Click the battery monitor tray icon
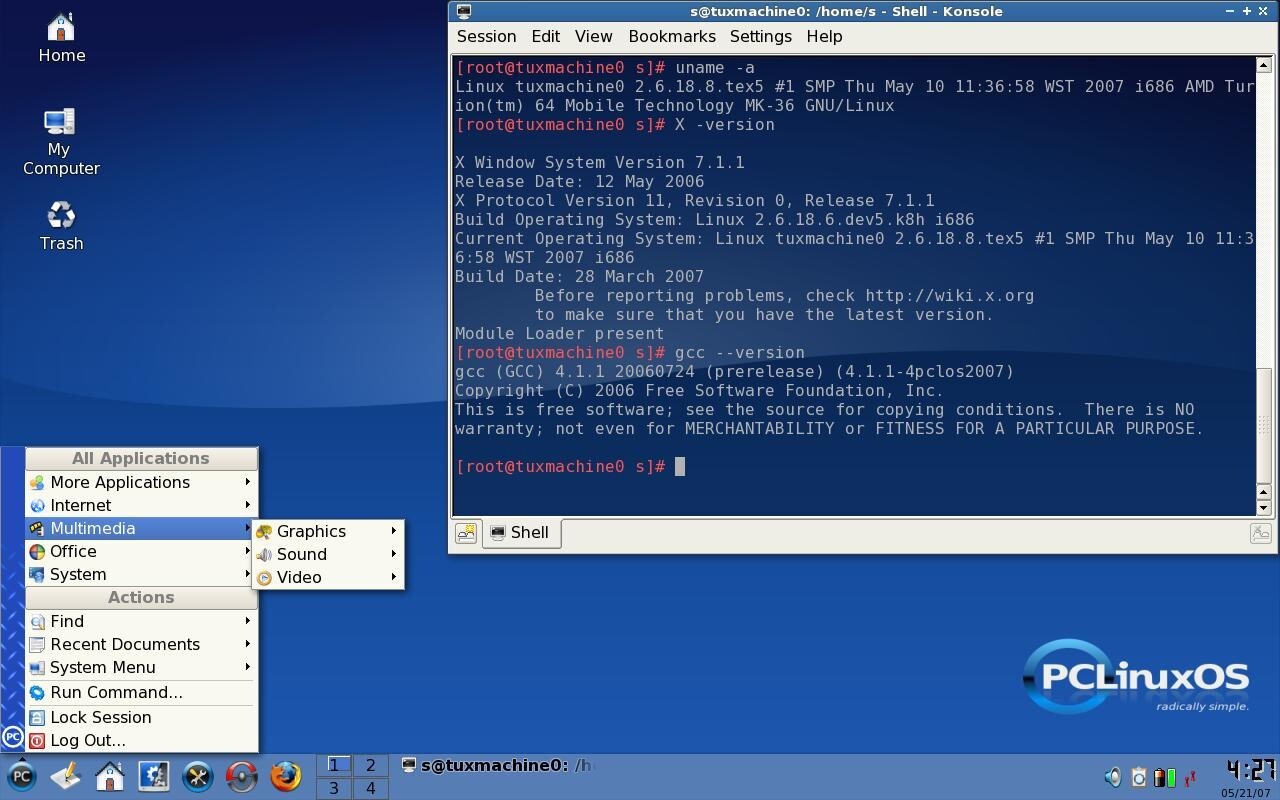Image resolution: width=1280 pixels, height=800 pixels. pyautogui.click(x=1163, y=777)
